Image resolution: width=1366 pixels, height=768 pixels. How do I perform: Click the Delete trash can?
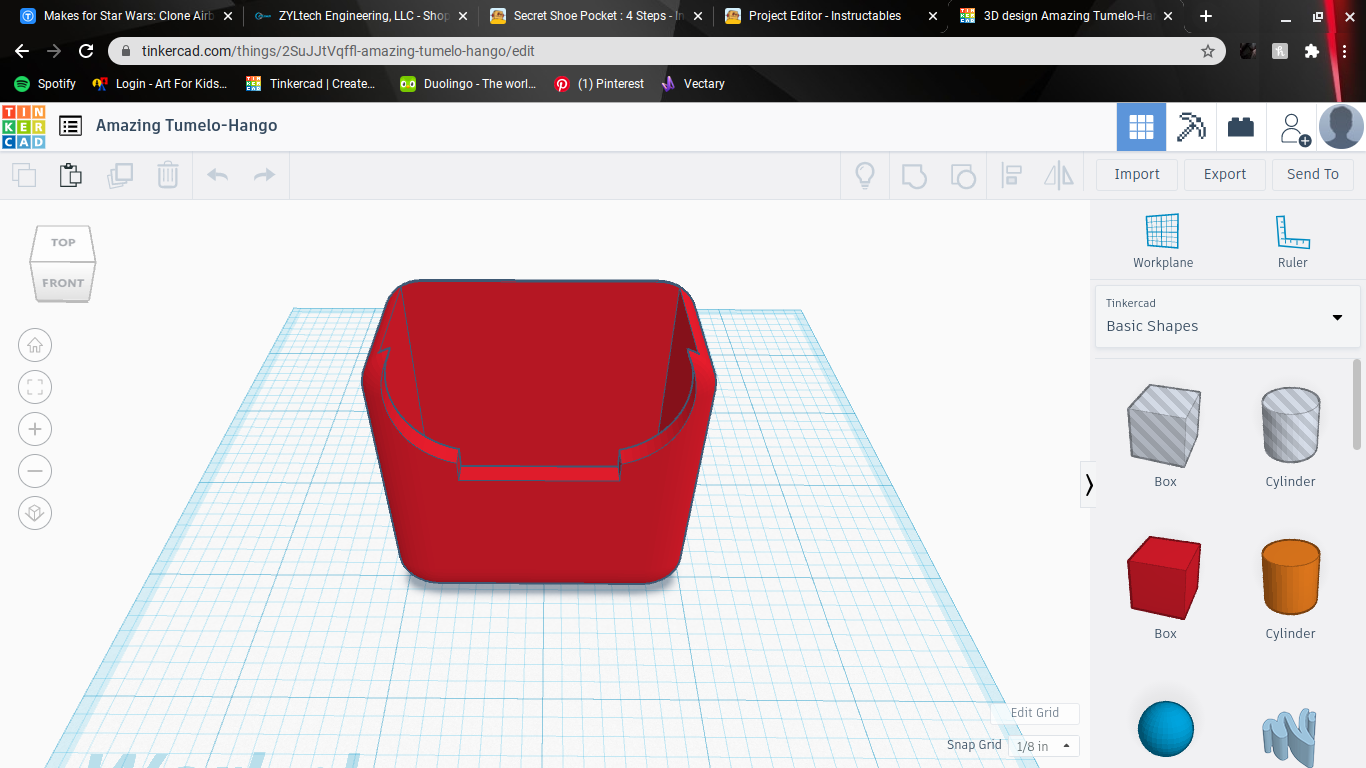pos(168,175)
